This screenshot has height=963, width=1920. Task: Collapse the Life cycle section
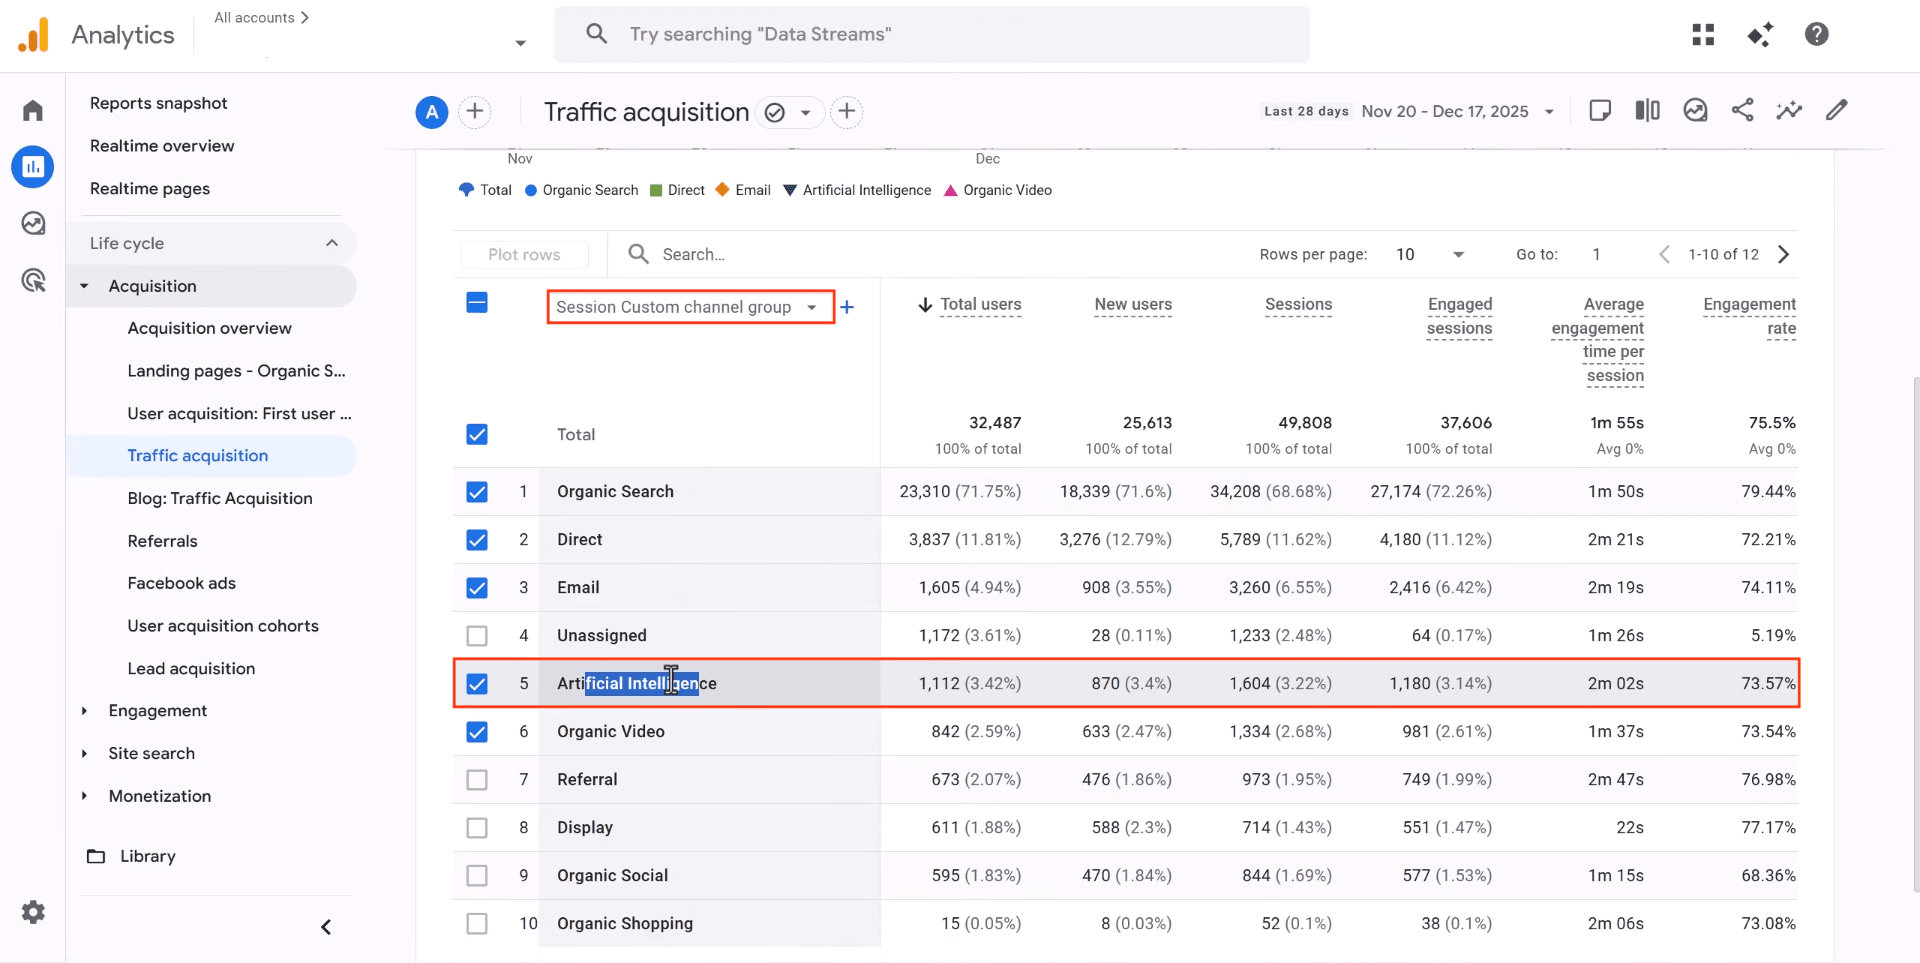(x=331, y=242)
